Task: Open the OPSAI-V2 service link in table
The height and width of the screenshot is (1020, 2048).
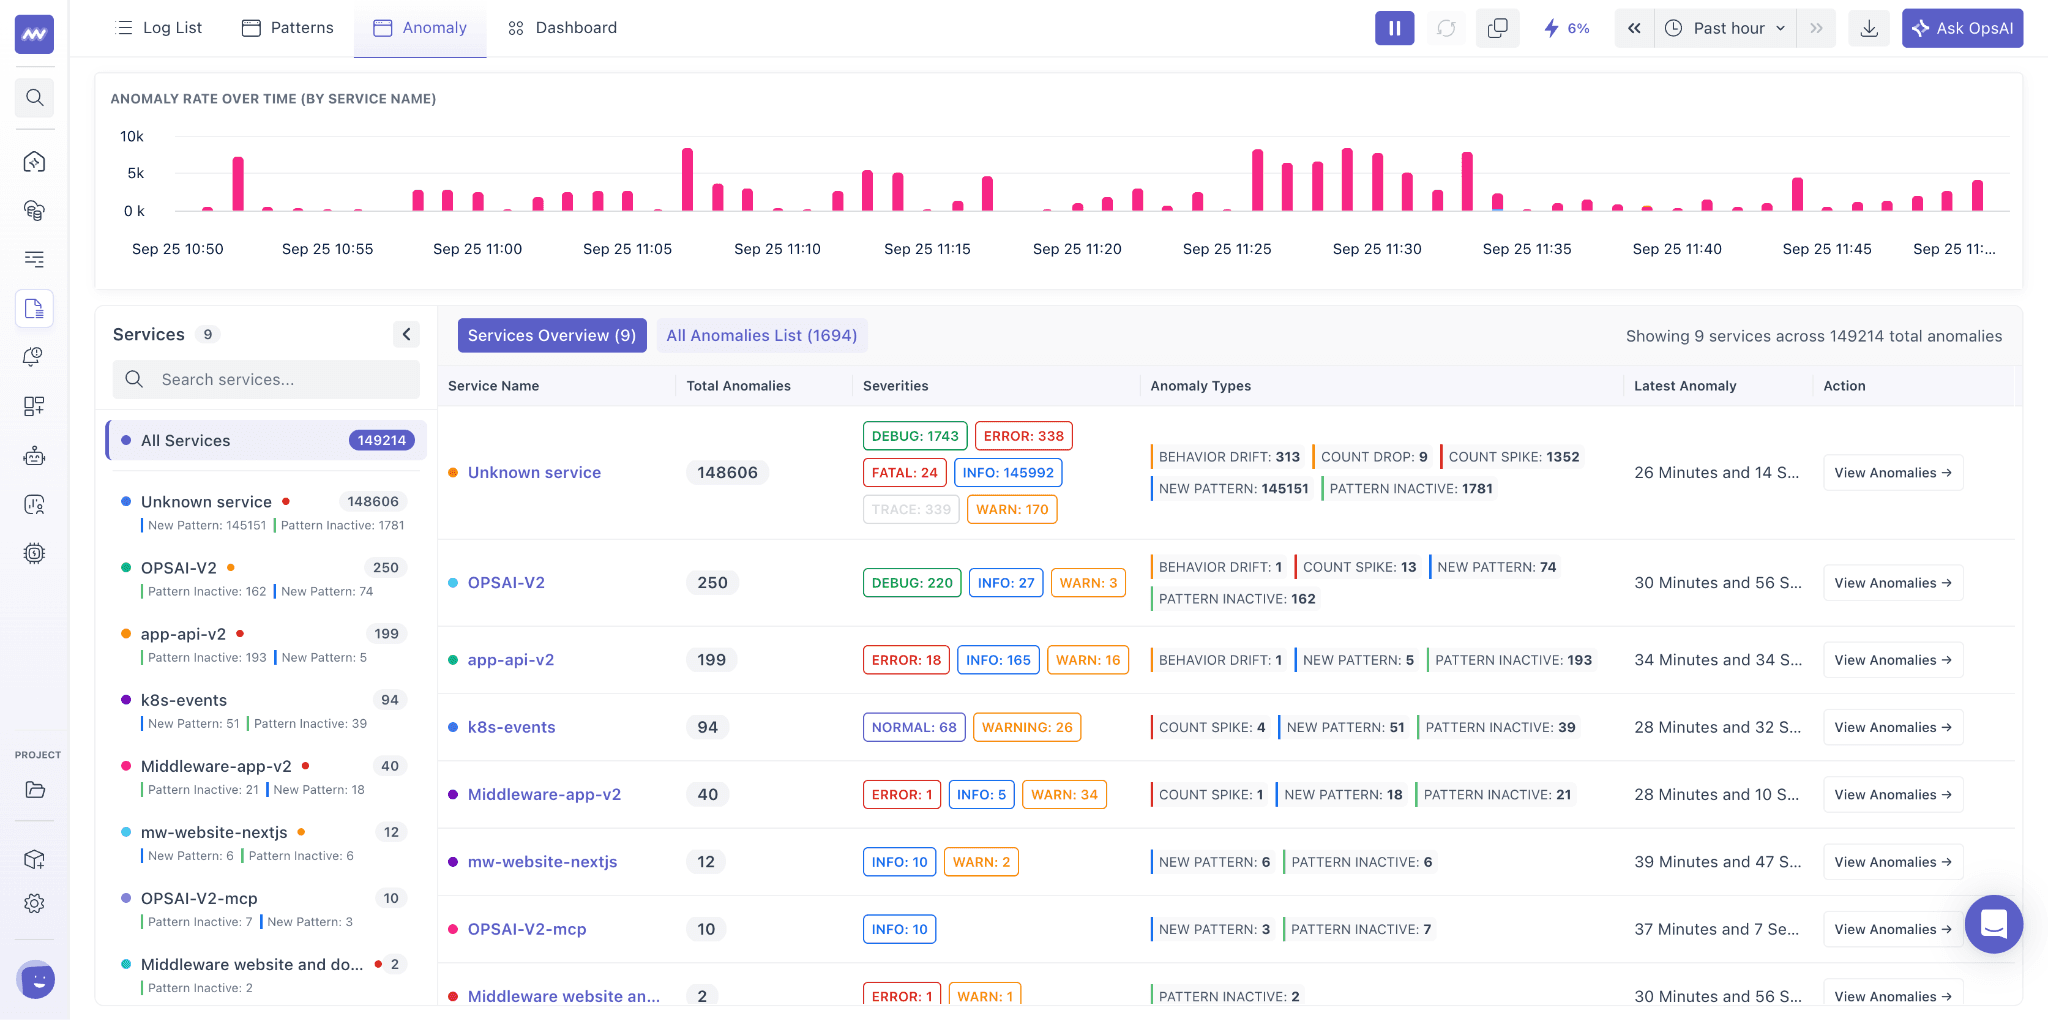Action: [x=506, y=583]
